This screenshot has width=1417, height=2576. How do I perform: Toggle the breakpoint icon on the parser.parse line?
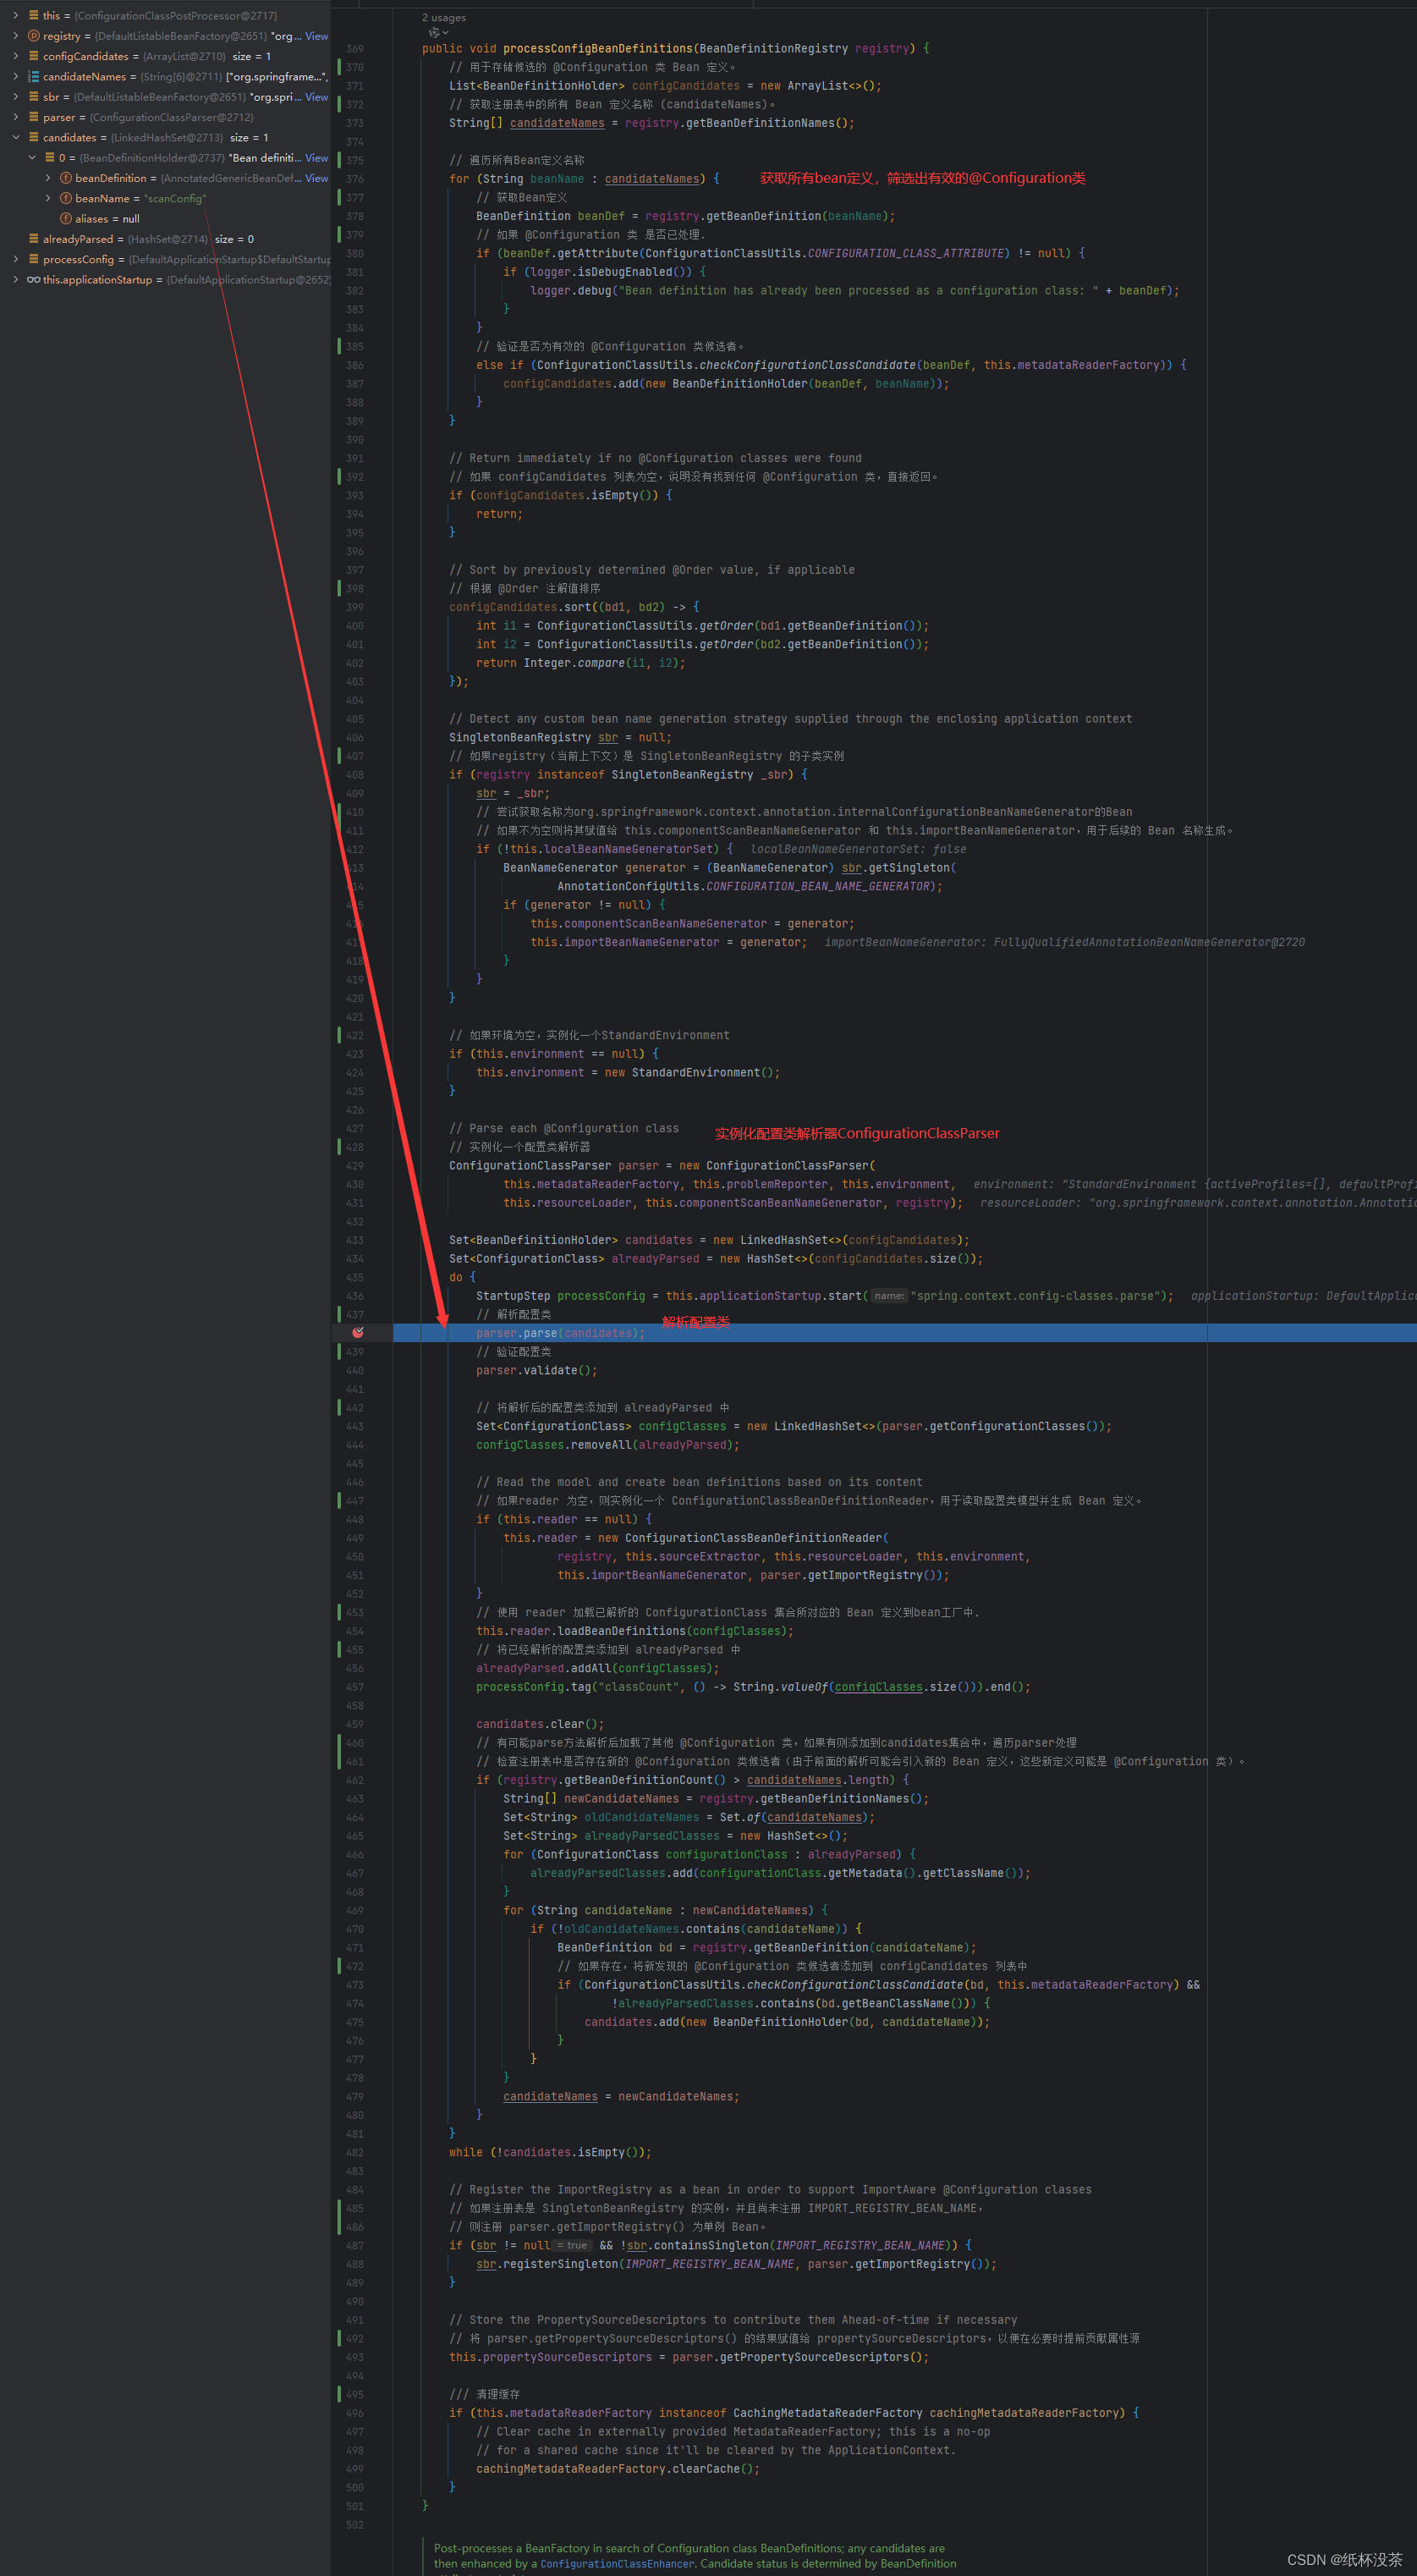coord(358,1332)
